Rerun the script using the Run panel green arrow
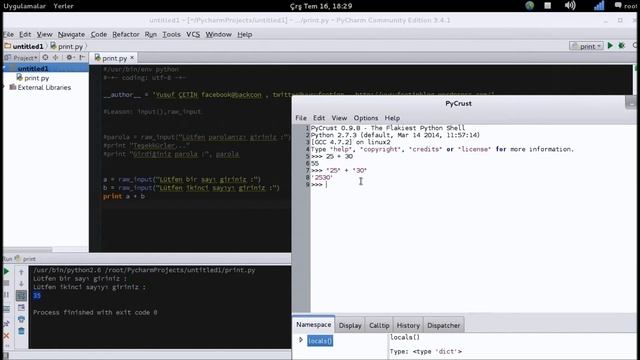This screenshot has width=640, height=360. coord(6,271)
